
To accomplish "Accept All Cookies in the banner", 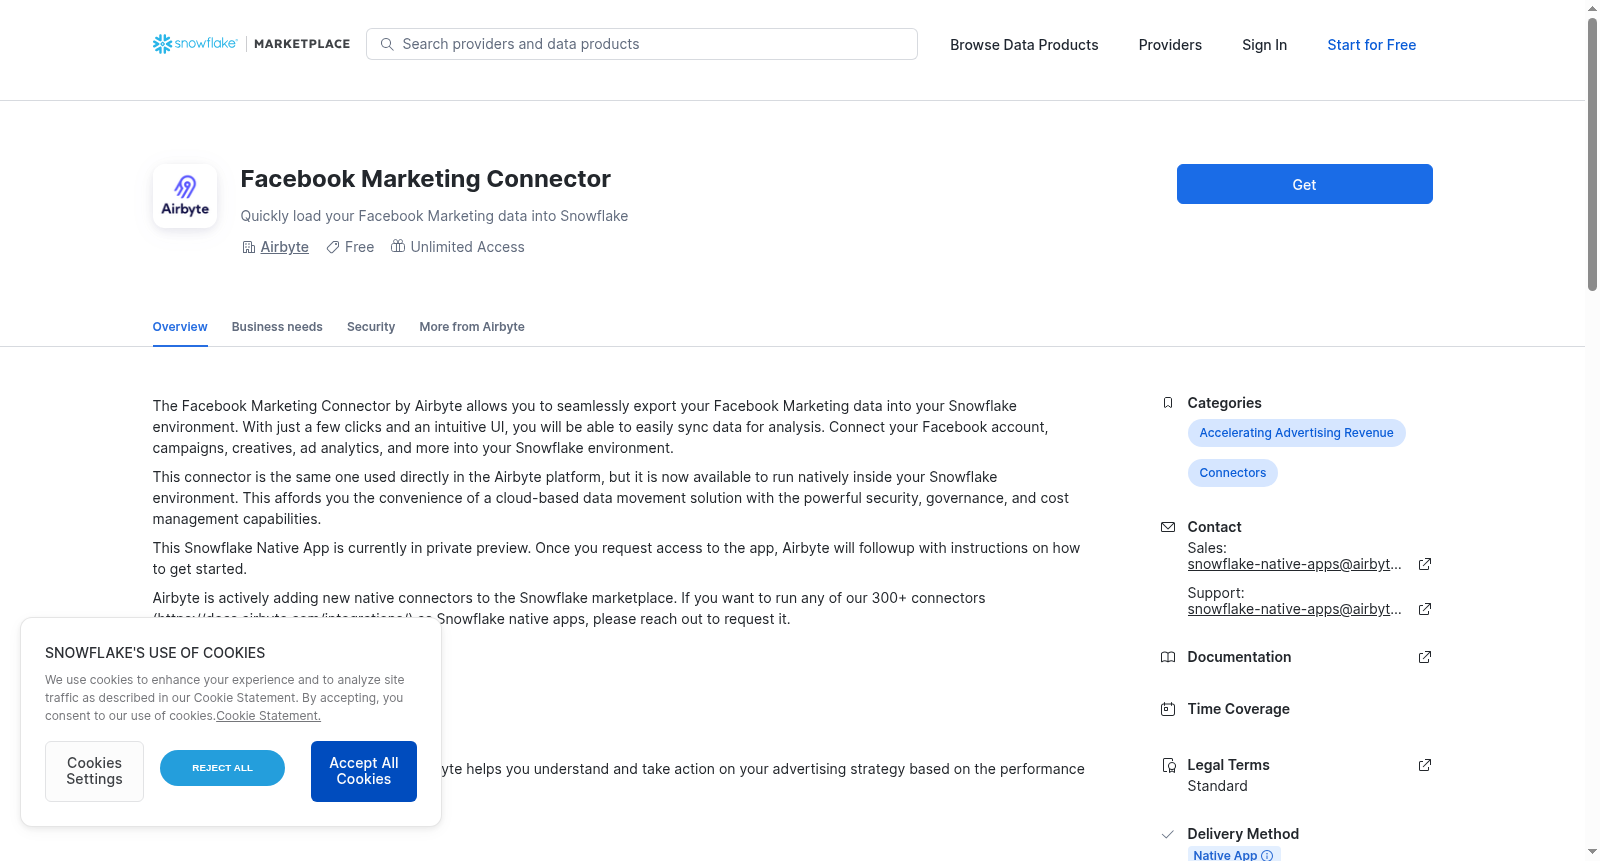I will pyautogui.click(x=364, y=771).
